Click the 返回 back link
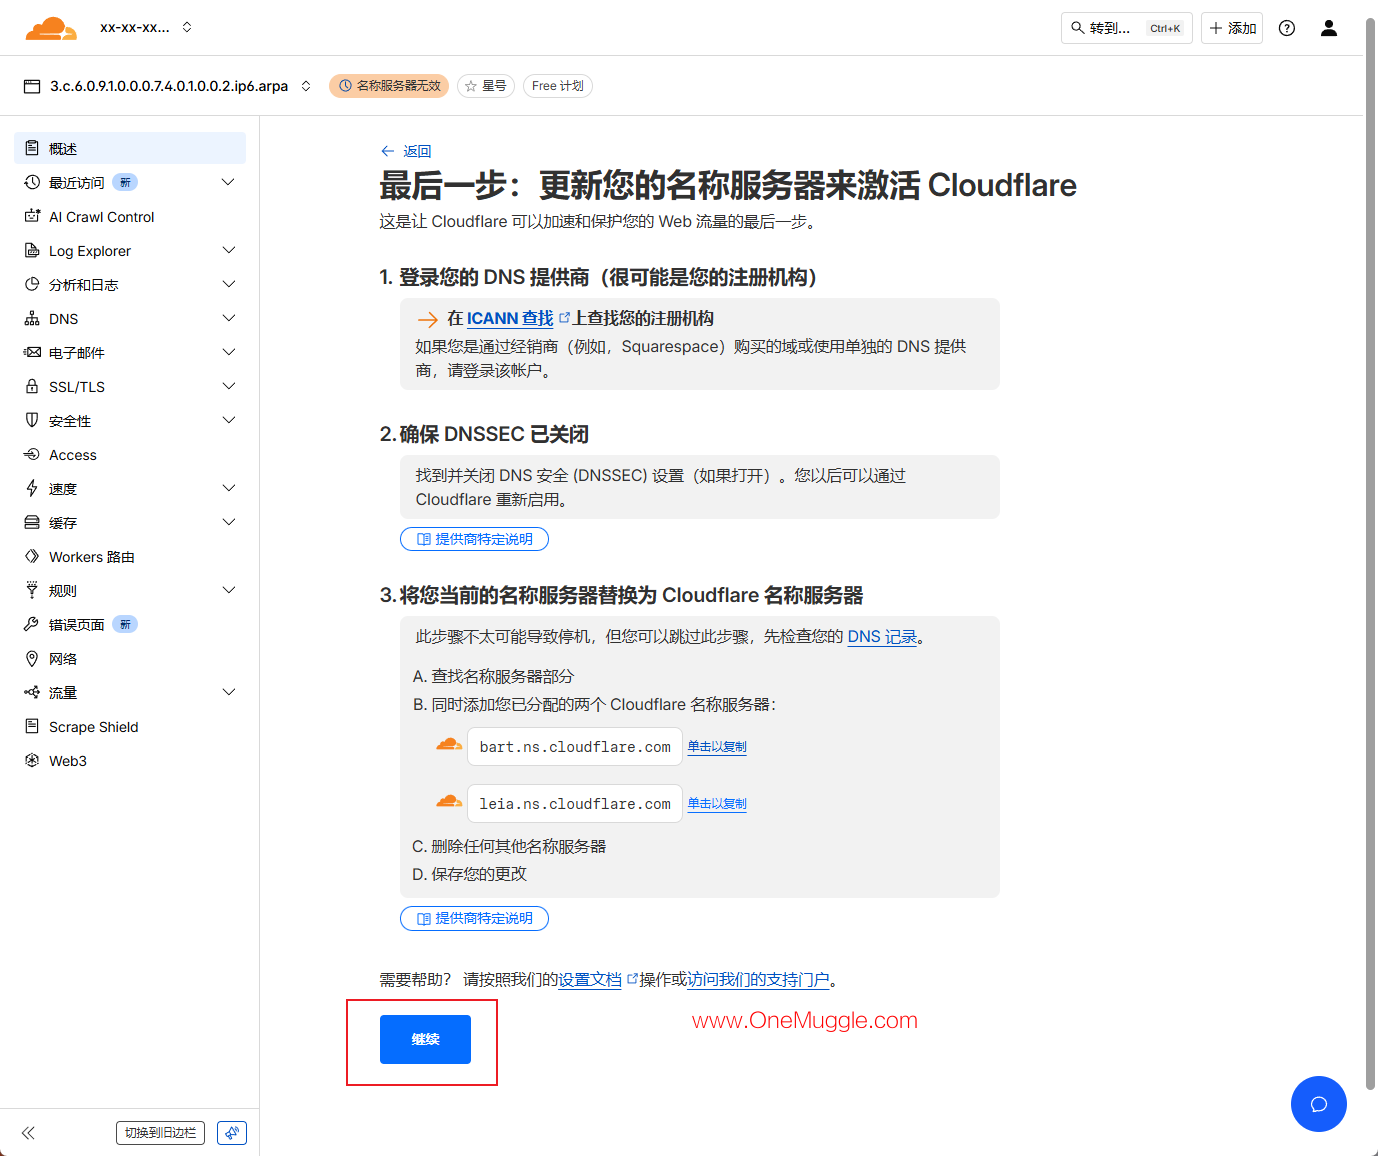 point(406,151)
